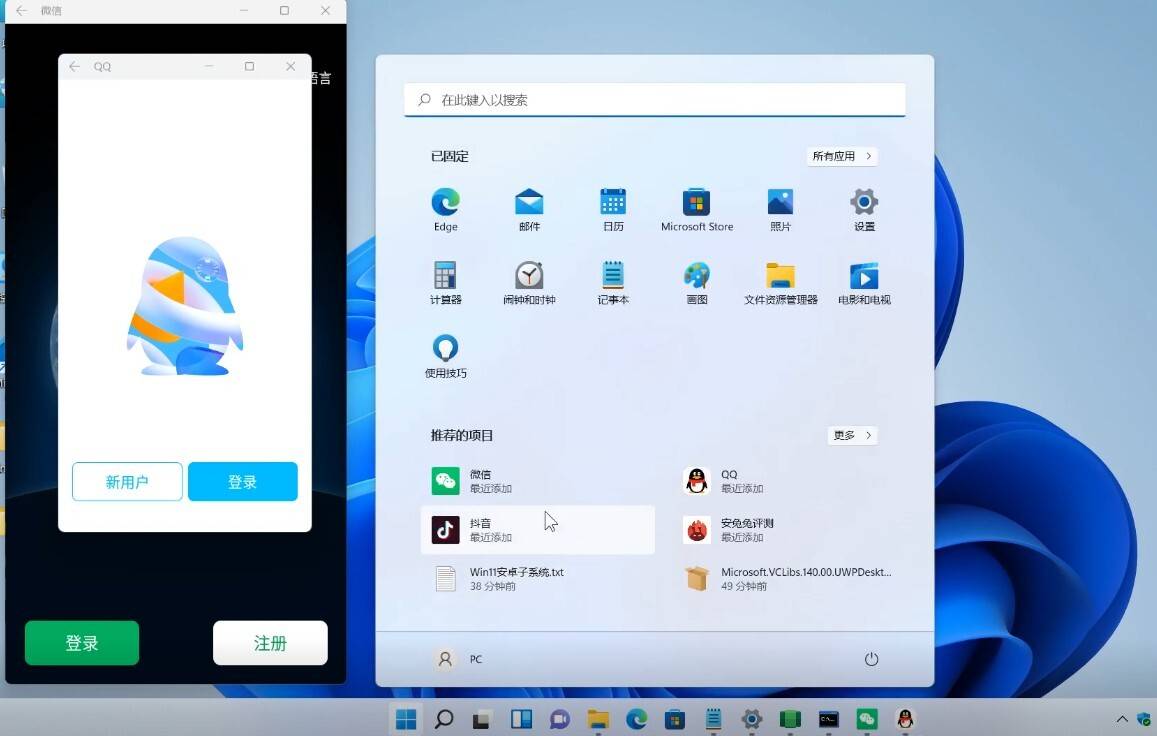Open Widgets from the taskbar

click(521, 718)
